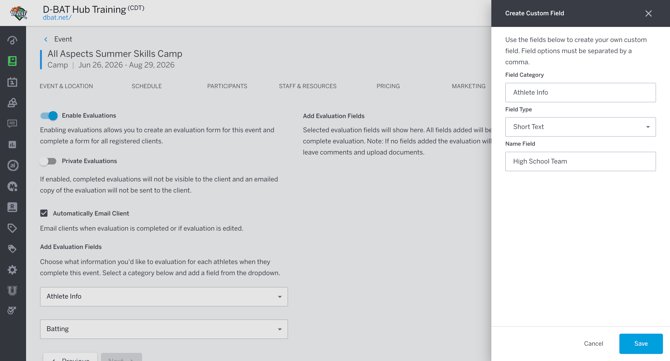Expand the Athlete Info category dropdown

[164, 296]
